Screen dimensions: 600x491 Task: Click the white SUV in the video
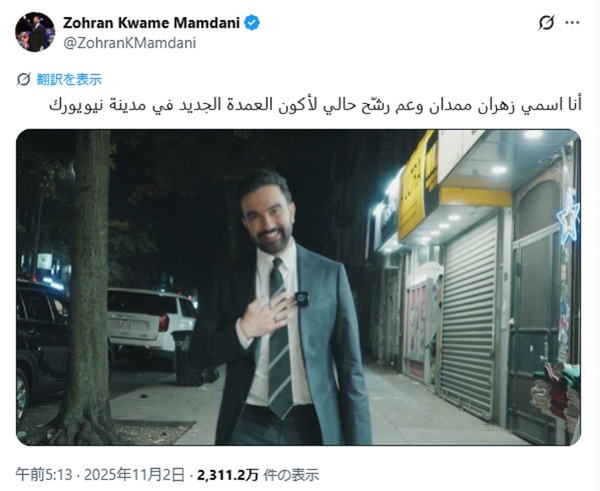(151, 321)
